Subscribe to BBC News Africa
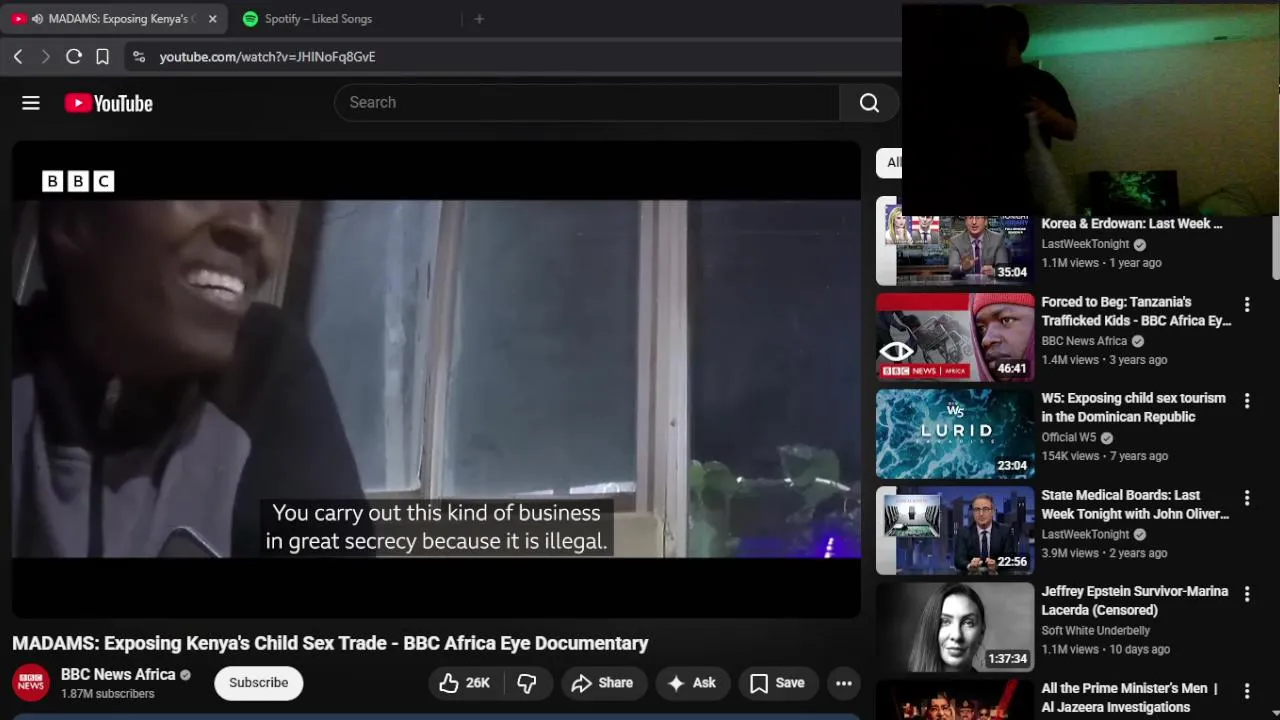The width and height of the screenshot is (1280, 720). [x=258, y=683]
